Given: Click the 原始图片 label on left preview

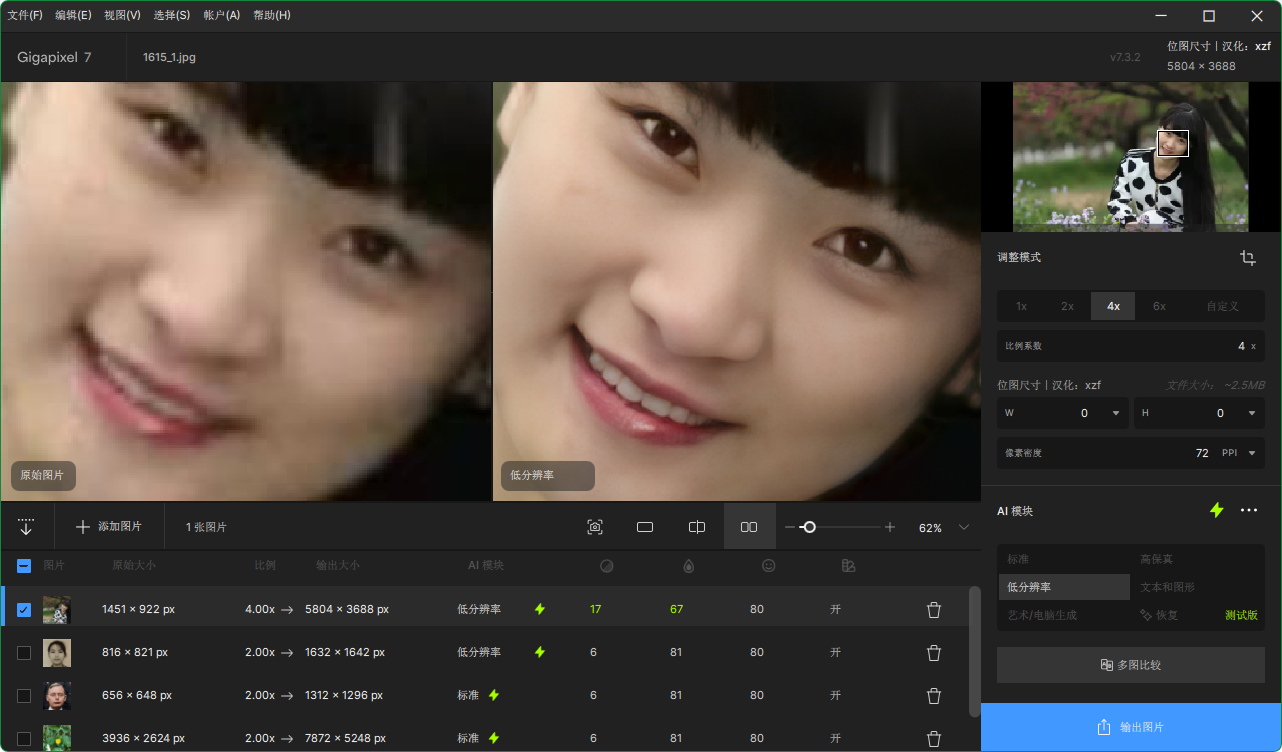Looking at the screenshot, I should click(43, 476).
